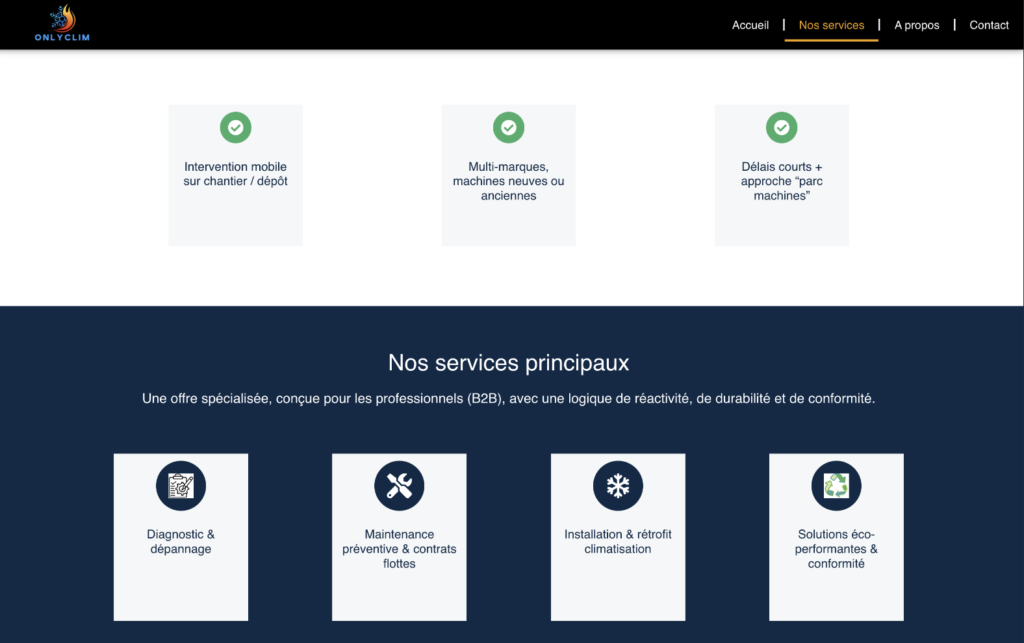This screenshot has height=643, width=1024.
Task: Click the OnlyClim flame logo
Action: [x=62, y=24]
